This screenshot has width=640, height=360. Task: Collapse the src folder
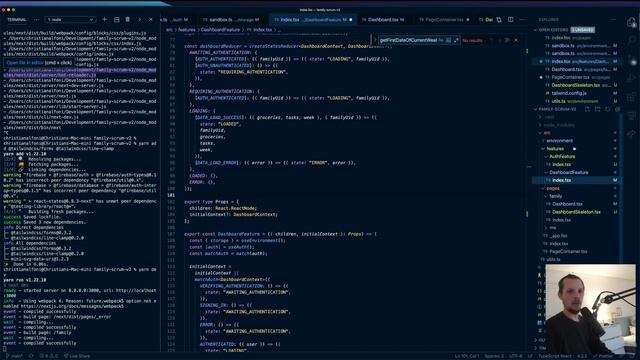click(577, 133)
